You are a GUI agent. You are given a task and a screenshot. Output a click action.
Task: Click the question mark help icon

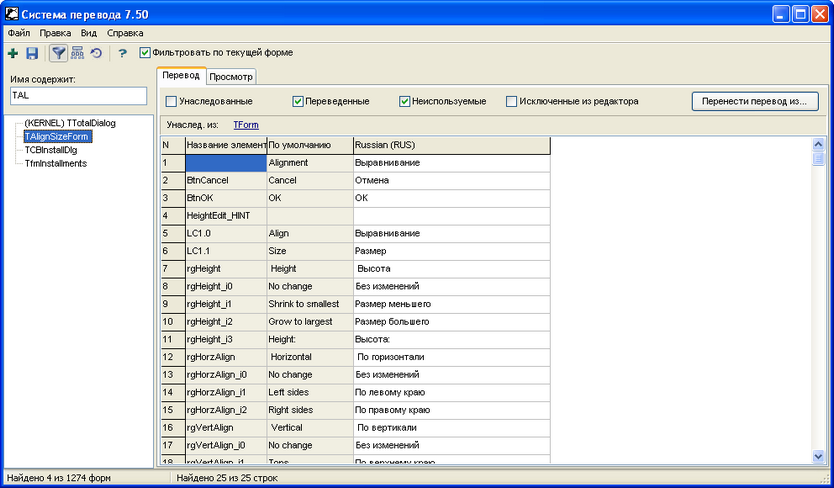click(x=122, y=53)
